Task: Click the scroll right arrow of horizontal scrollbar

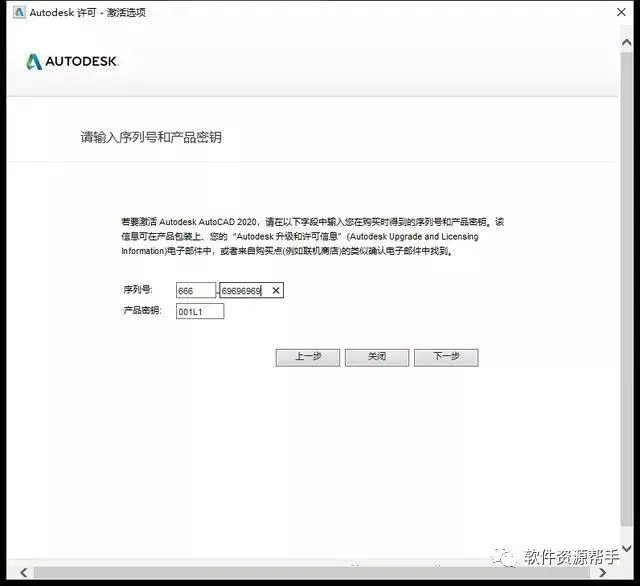Action: point(602,572)
